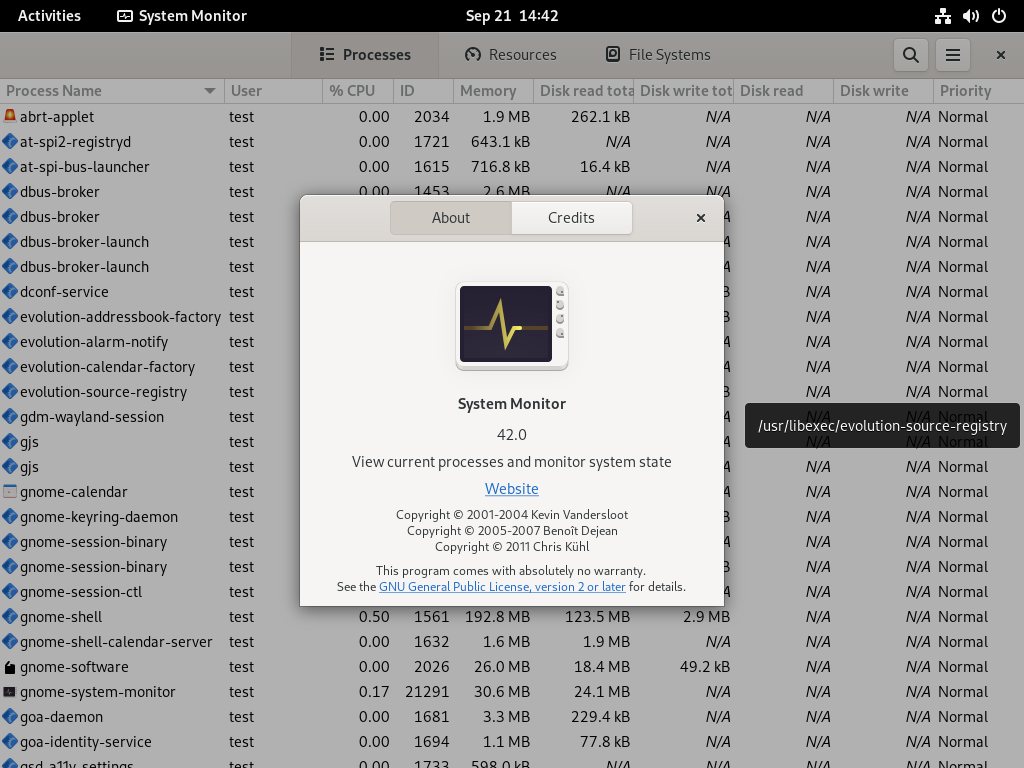Click the gnome-keyring-daemon process icon
The height and width of the screenshot is (768, 1024).
click(x=10, y=517)
